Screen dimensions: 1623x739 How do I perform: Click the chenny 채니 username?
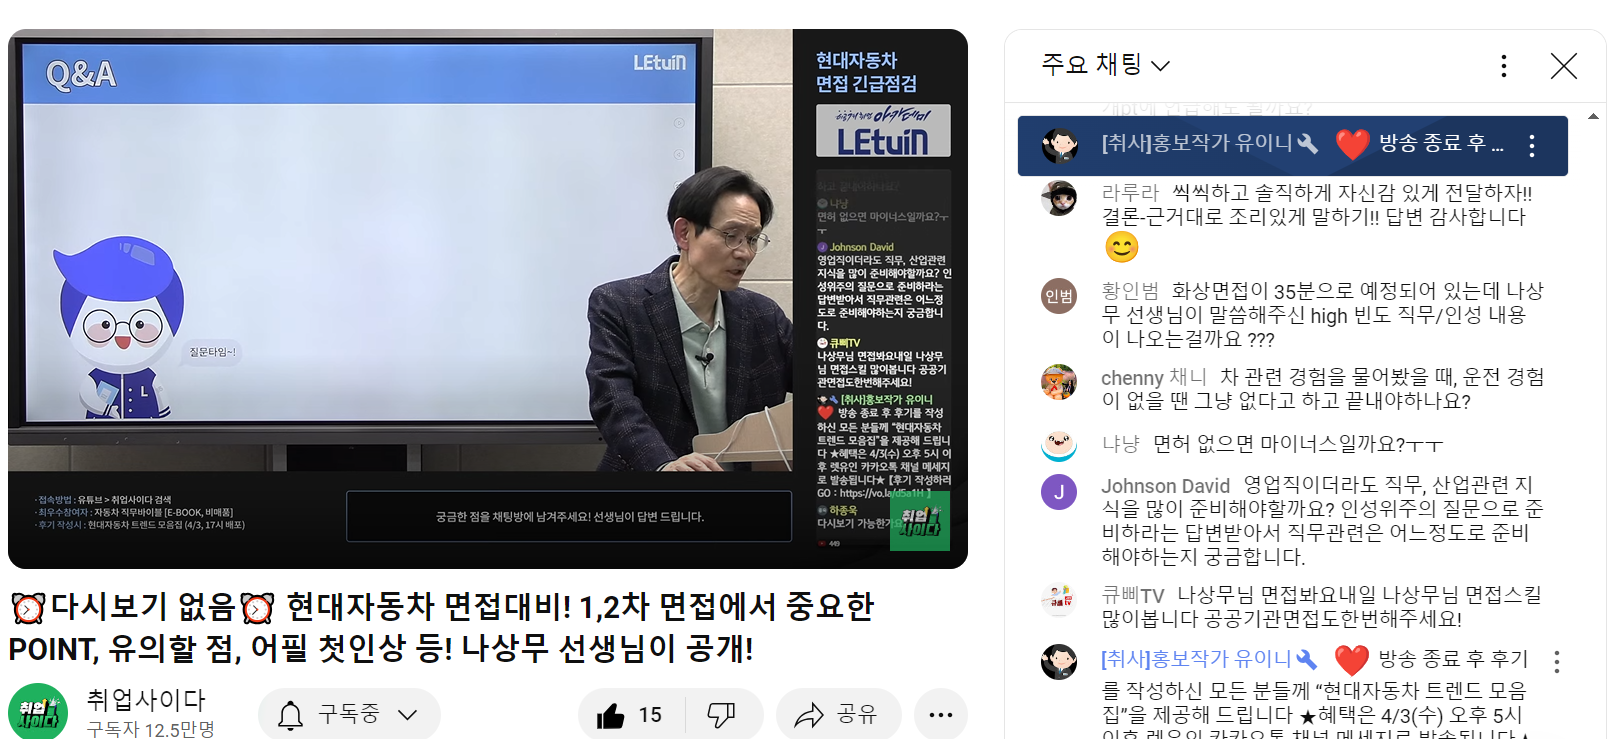1154,377
